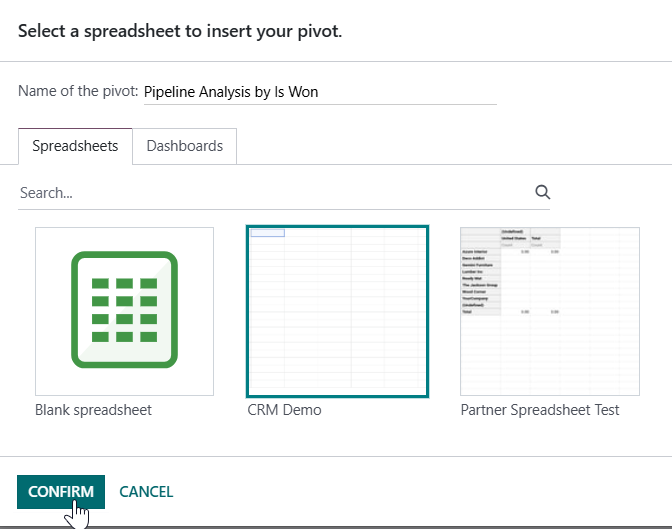Click the magnifying glass search icon
Image resolution: width=672 pixels, height=529 pixels.
543,192
